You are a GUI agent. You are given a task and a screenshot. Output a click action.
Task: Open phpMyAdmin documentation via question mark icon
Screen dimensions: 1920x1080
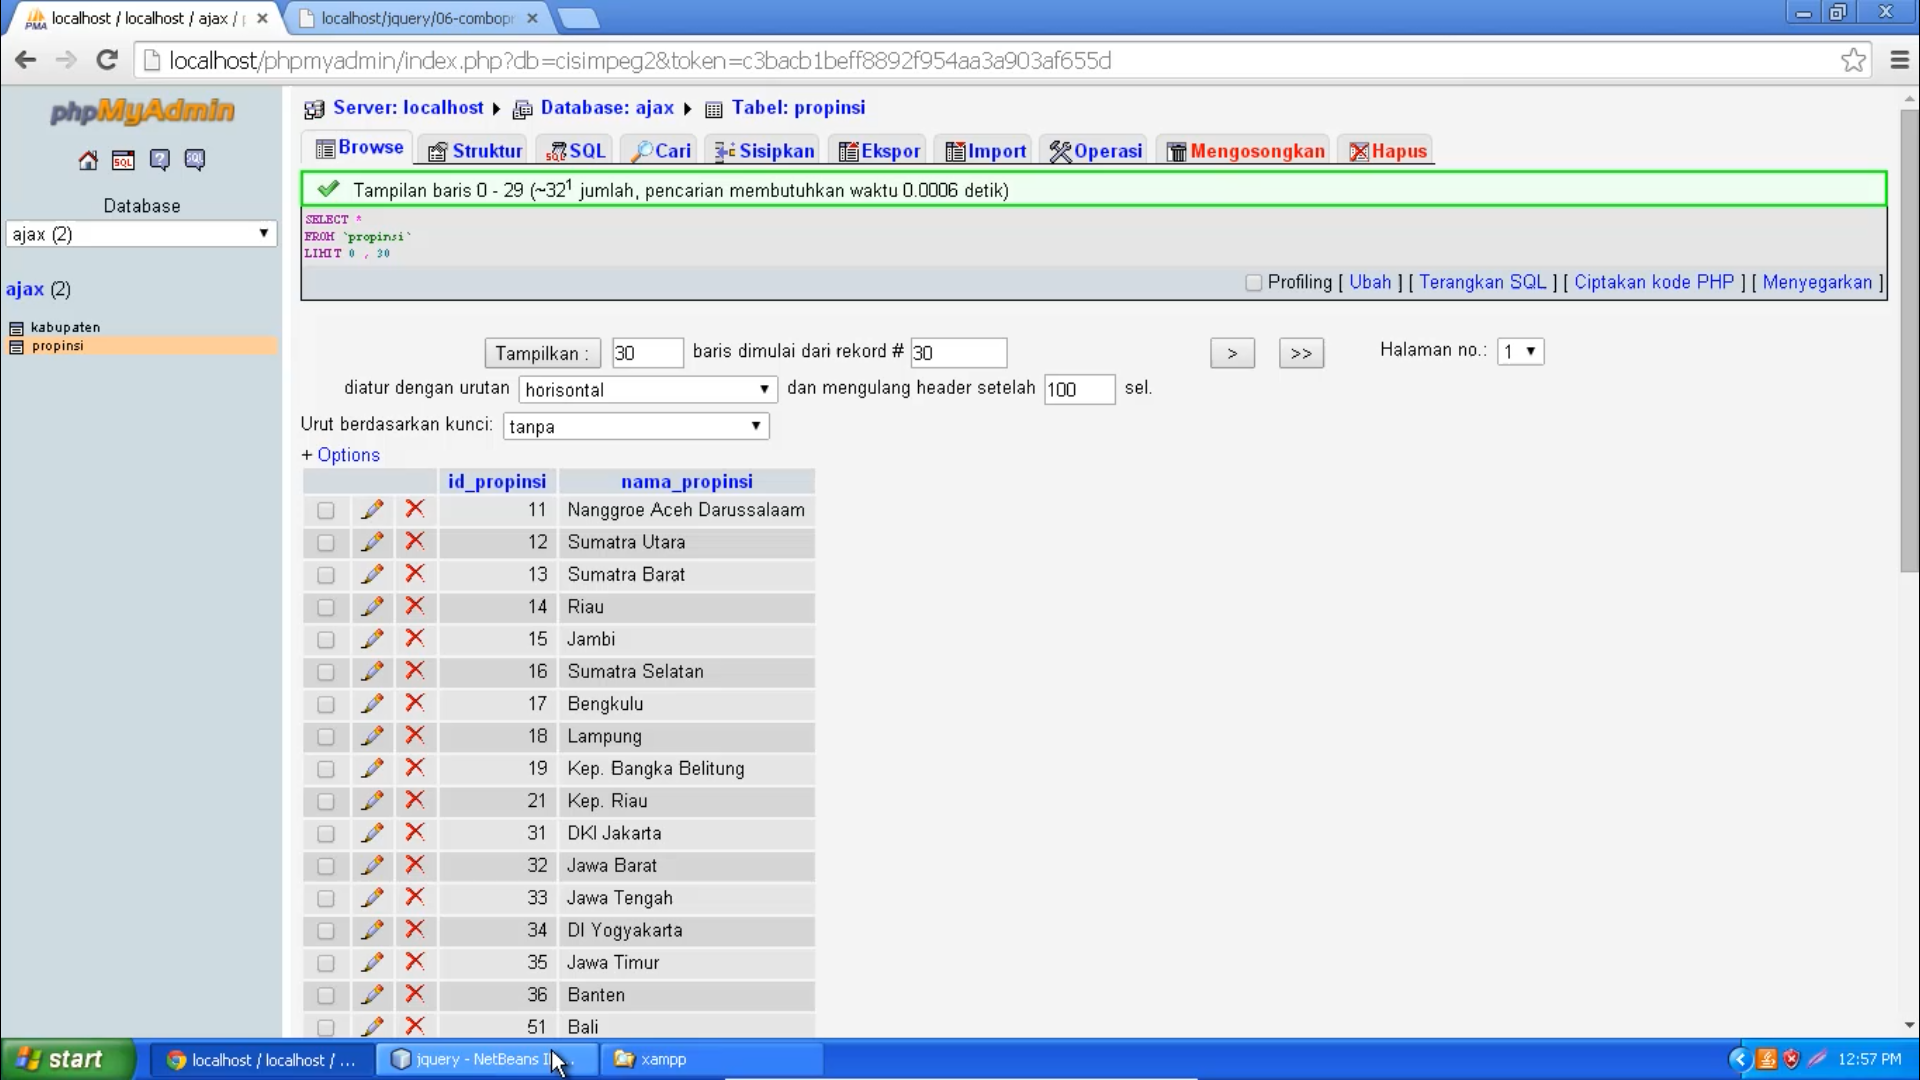click(x=159, y=160)
